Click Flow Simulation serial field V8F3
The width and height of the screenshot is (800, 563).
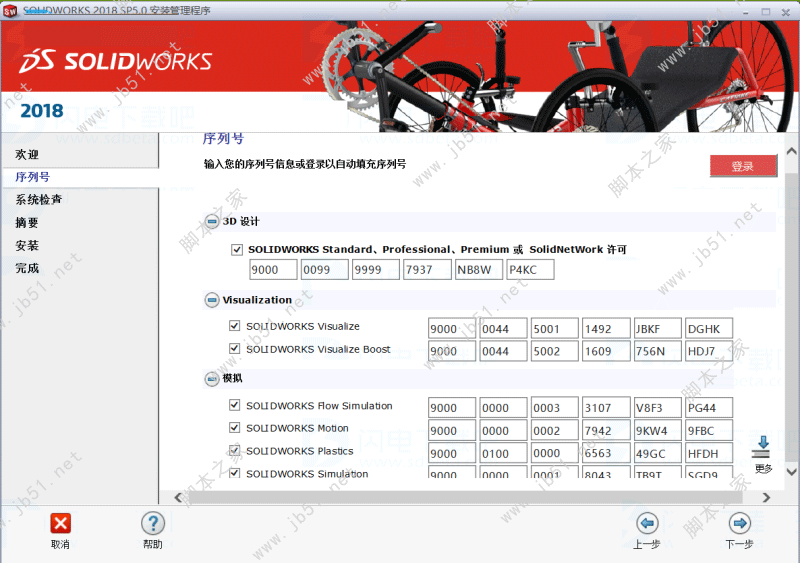(x=658, y=408)
